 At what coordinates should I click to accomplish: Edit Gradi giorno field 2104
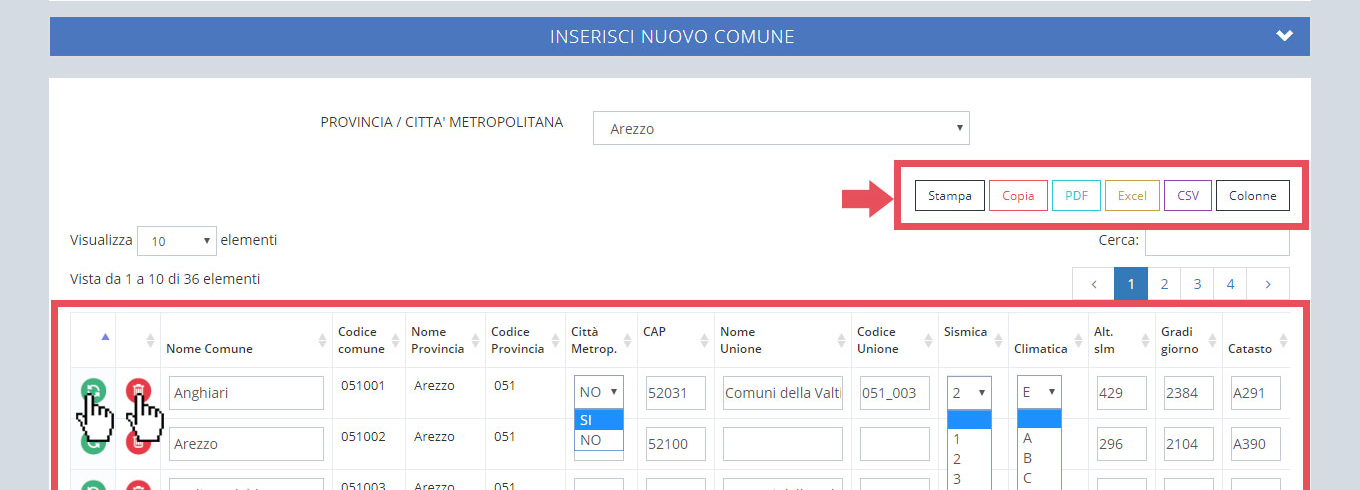coord(1188,443)
